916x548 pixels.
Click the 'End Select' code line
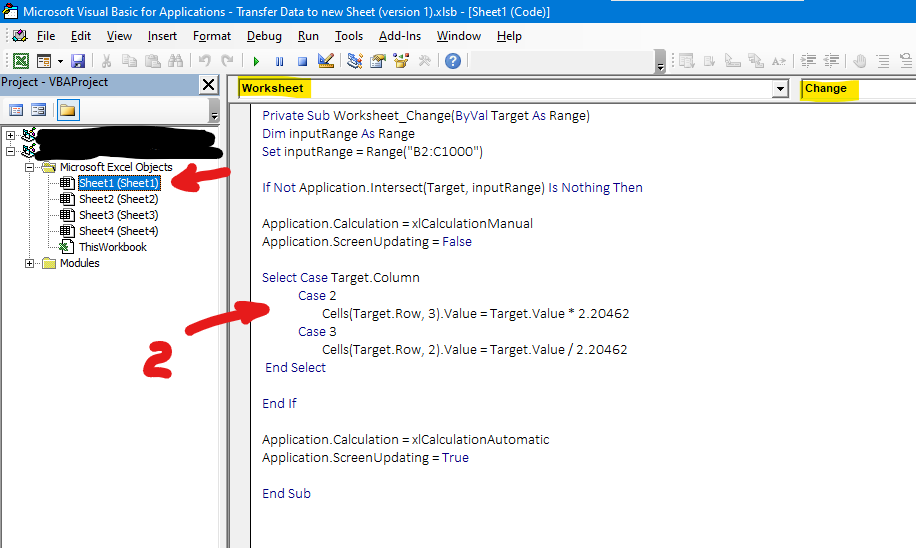click(295, 367)
